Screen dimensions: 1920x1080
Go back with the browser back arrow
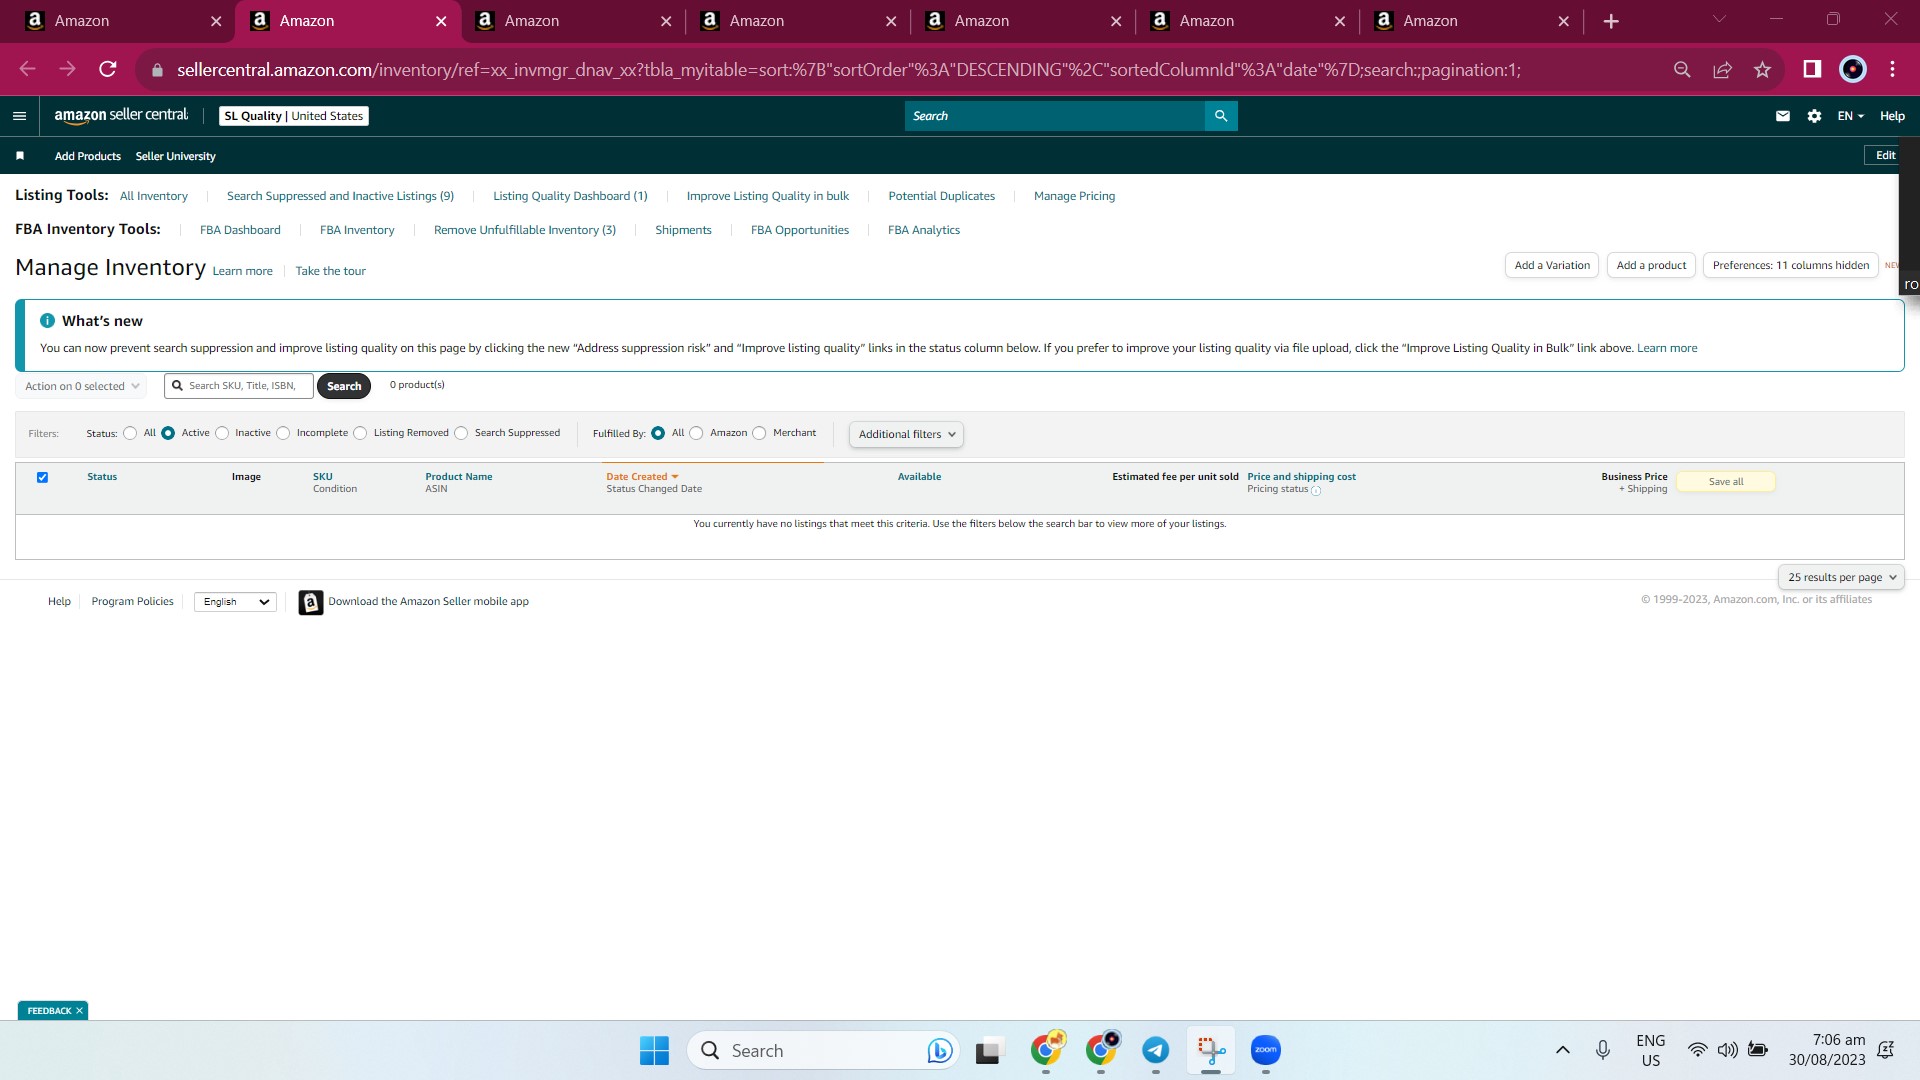[28, 69]
